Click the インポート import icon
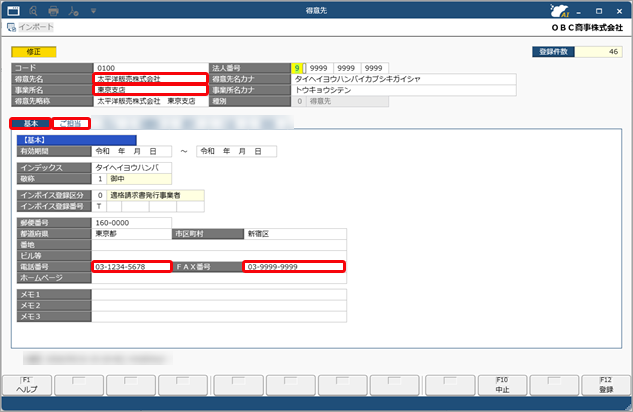The image size is (633, 412). pyautogui.click(x=11, y=27)
